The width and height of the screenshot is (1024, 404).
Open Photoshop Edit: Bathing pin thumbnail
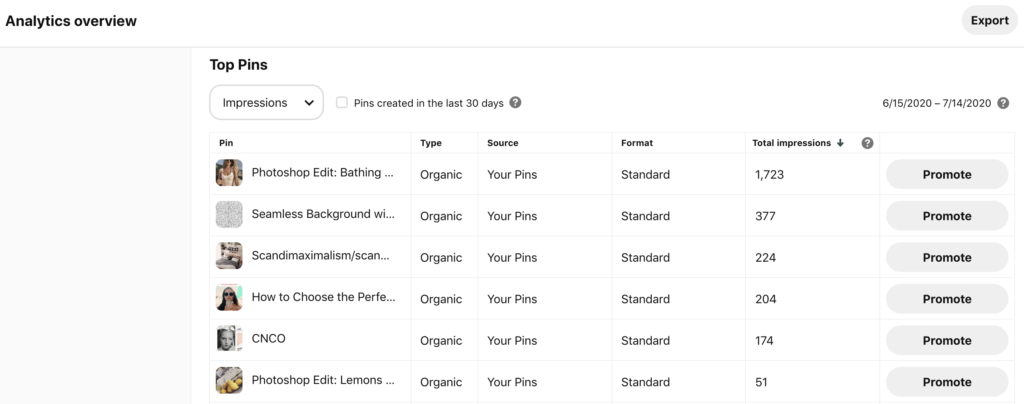(x=229, y=174)
